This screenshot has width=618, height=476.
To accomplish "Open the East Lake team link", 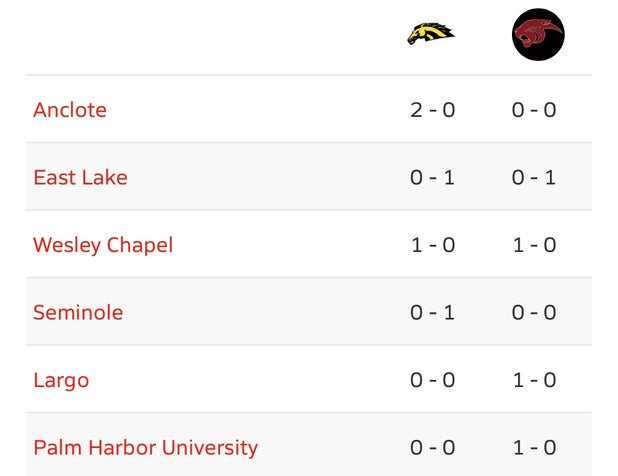I will pos(80,177).
